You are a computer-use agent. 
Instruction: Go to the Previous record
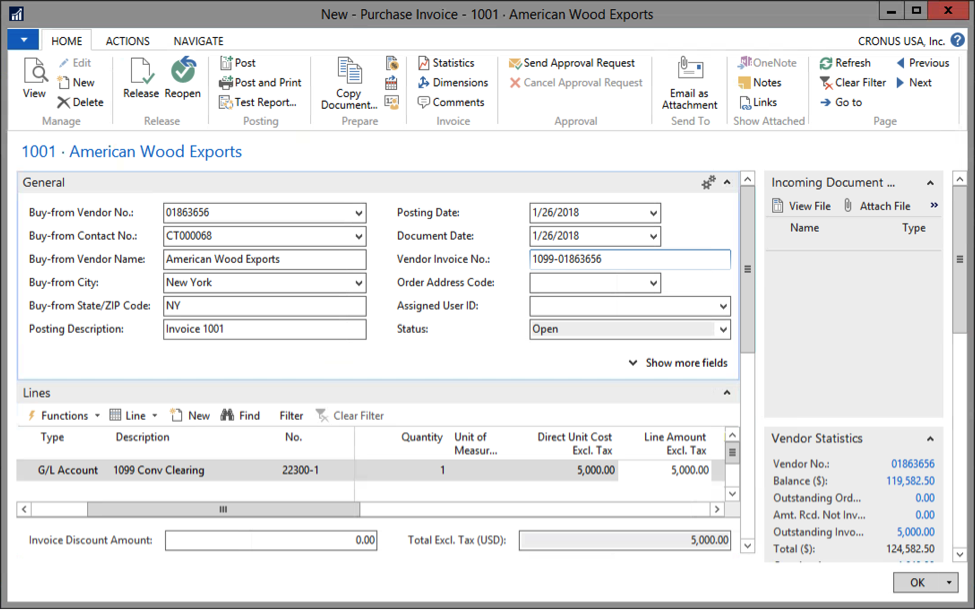point(923,63)
